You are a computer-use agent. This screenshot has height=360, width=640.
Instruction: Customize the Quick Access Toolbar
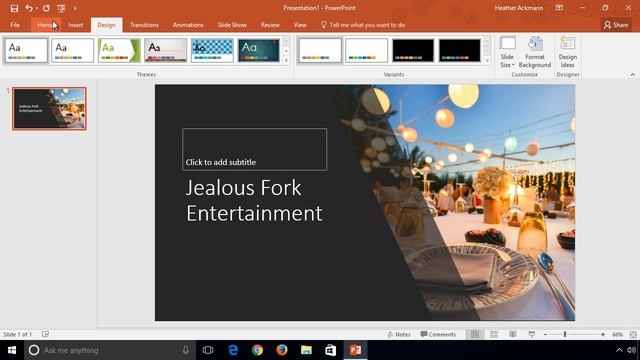[x=75, y=9]
